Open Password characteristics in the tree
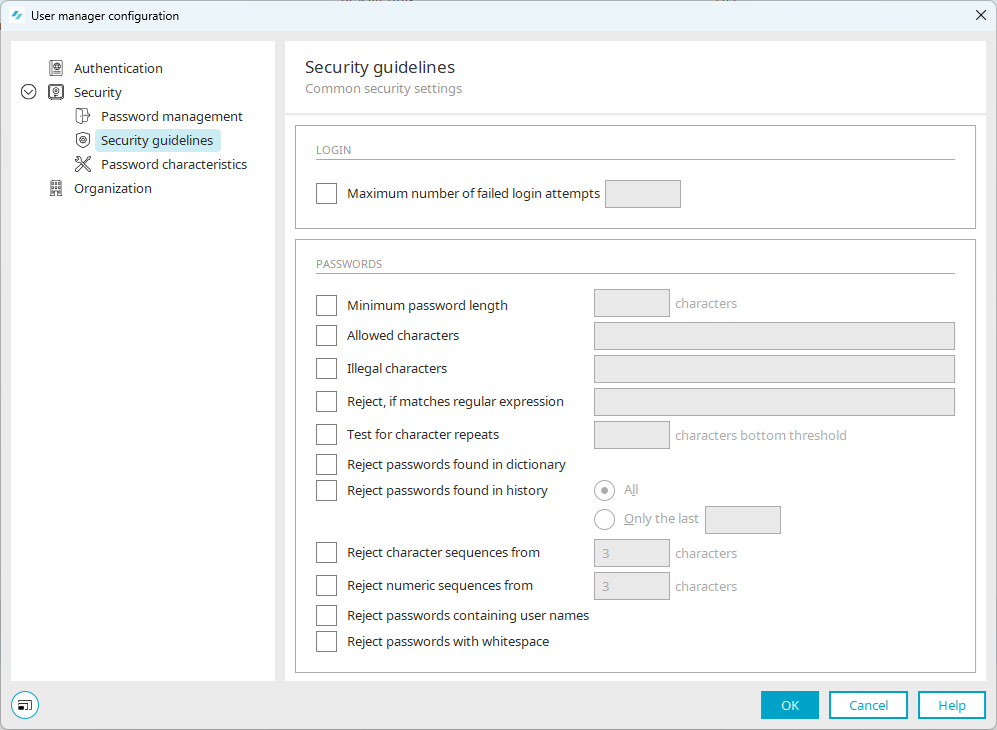997x730 pixels. coord(174,164)
